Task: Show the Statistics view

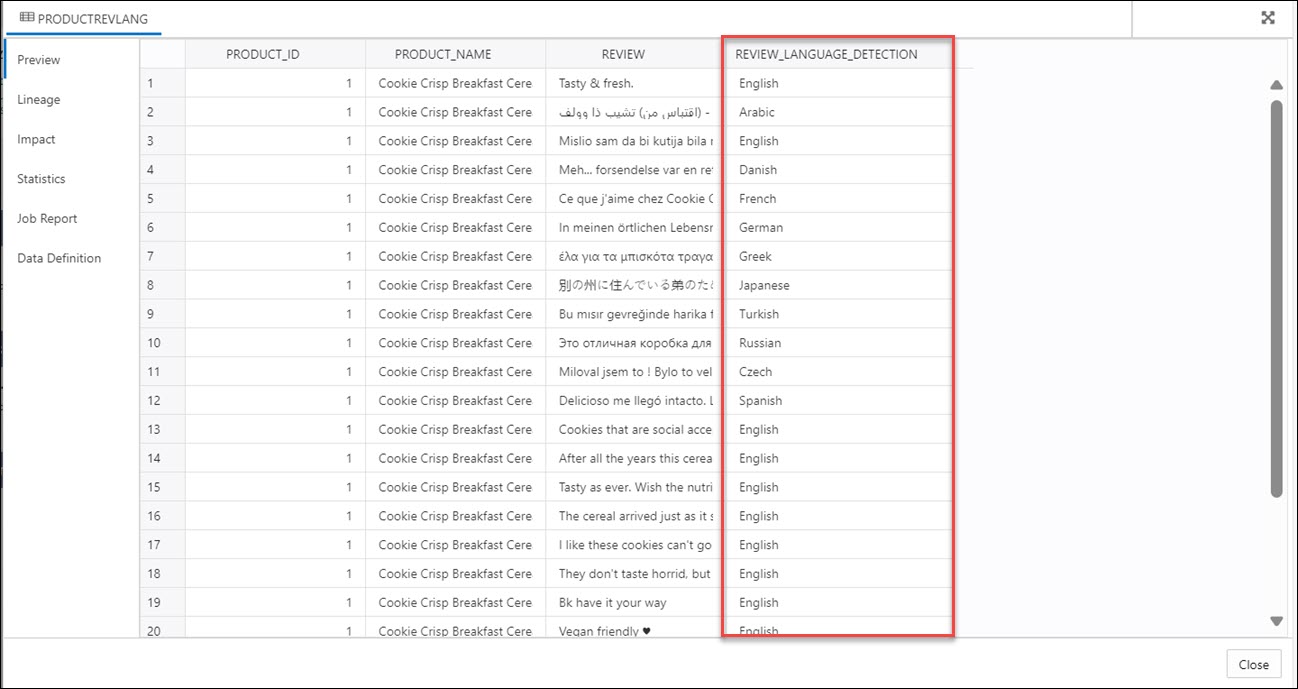Action: pyautogui.click(x=41, y=178)
